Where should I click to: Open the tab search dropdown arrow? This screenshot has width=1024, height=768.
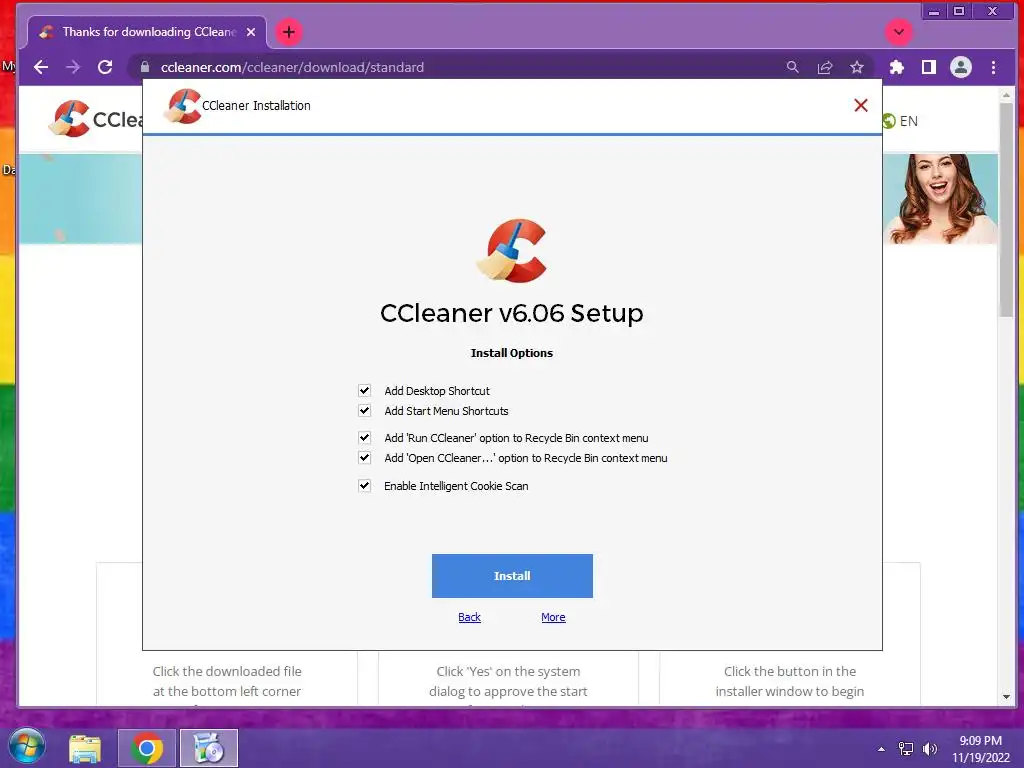click(899, 32)
